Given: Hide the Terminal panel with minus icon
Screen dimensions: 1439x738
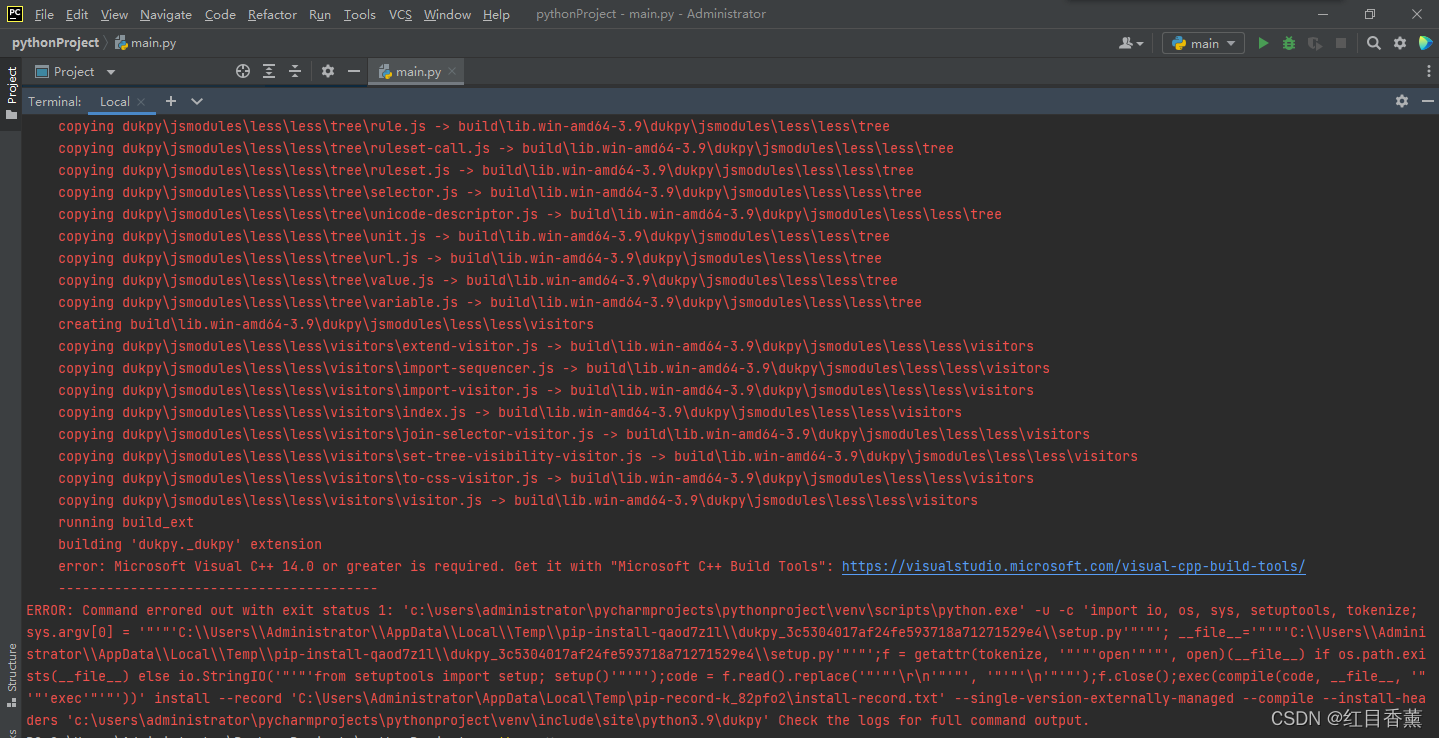Looking at the screenshot, I should (x=1426, y=101).
